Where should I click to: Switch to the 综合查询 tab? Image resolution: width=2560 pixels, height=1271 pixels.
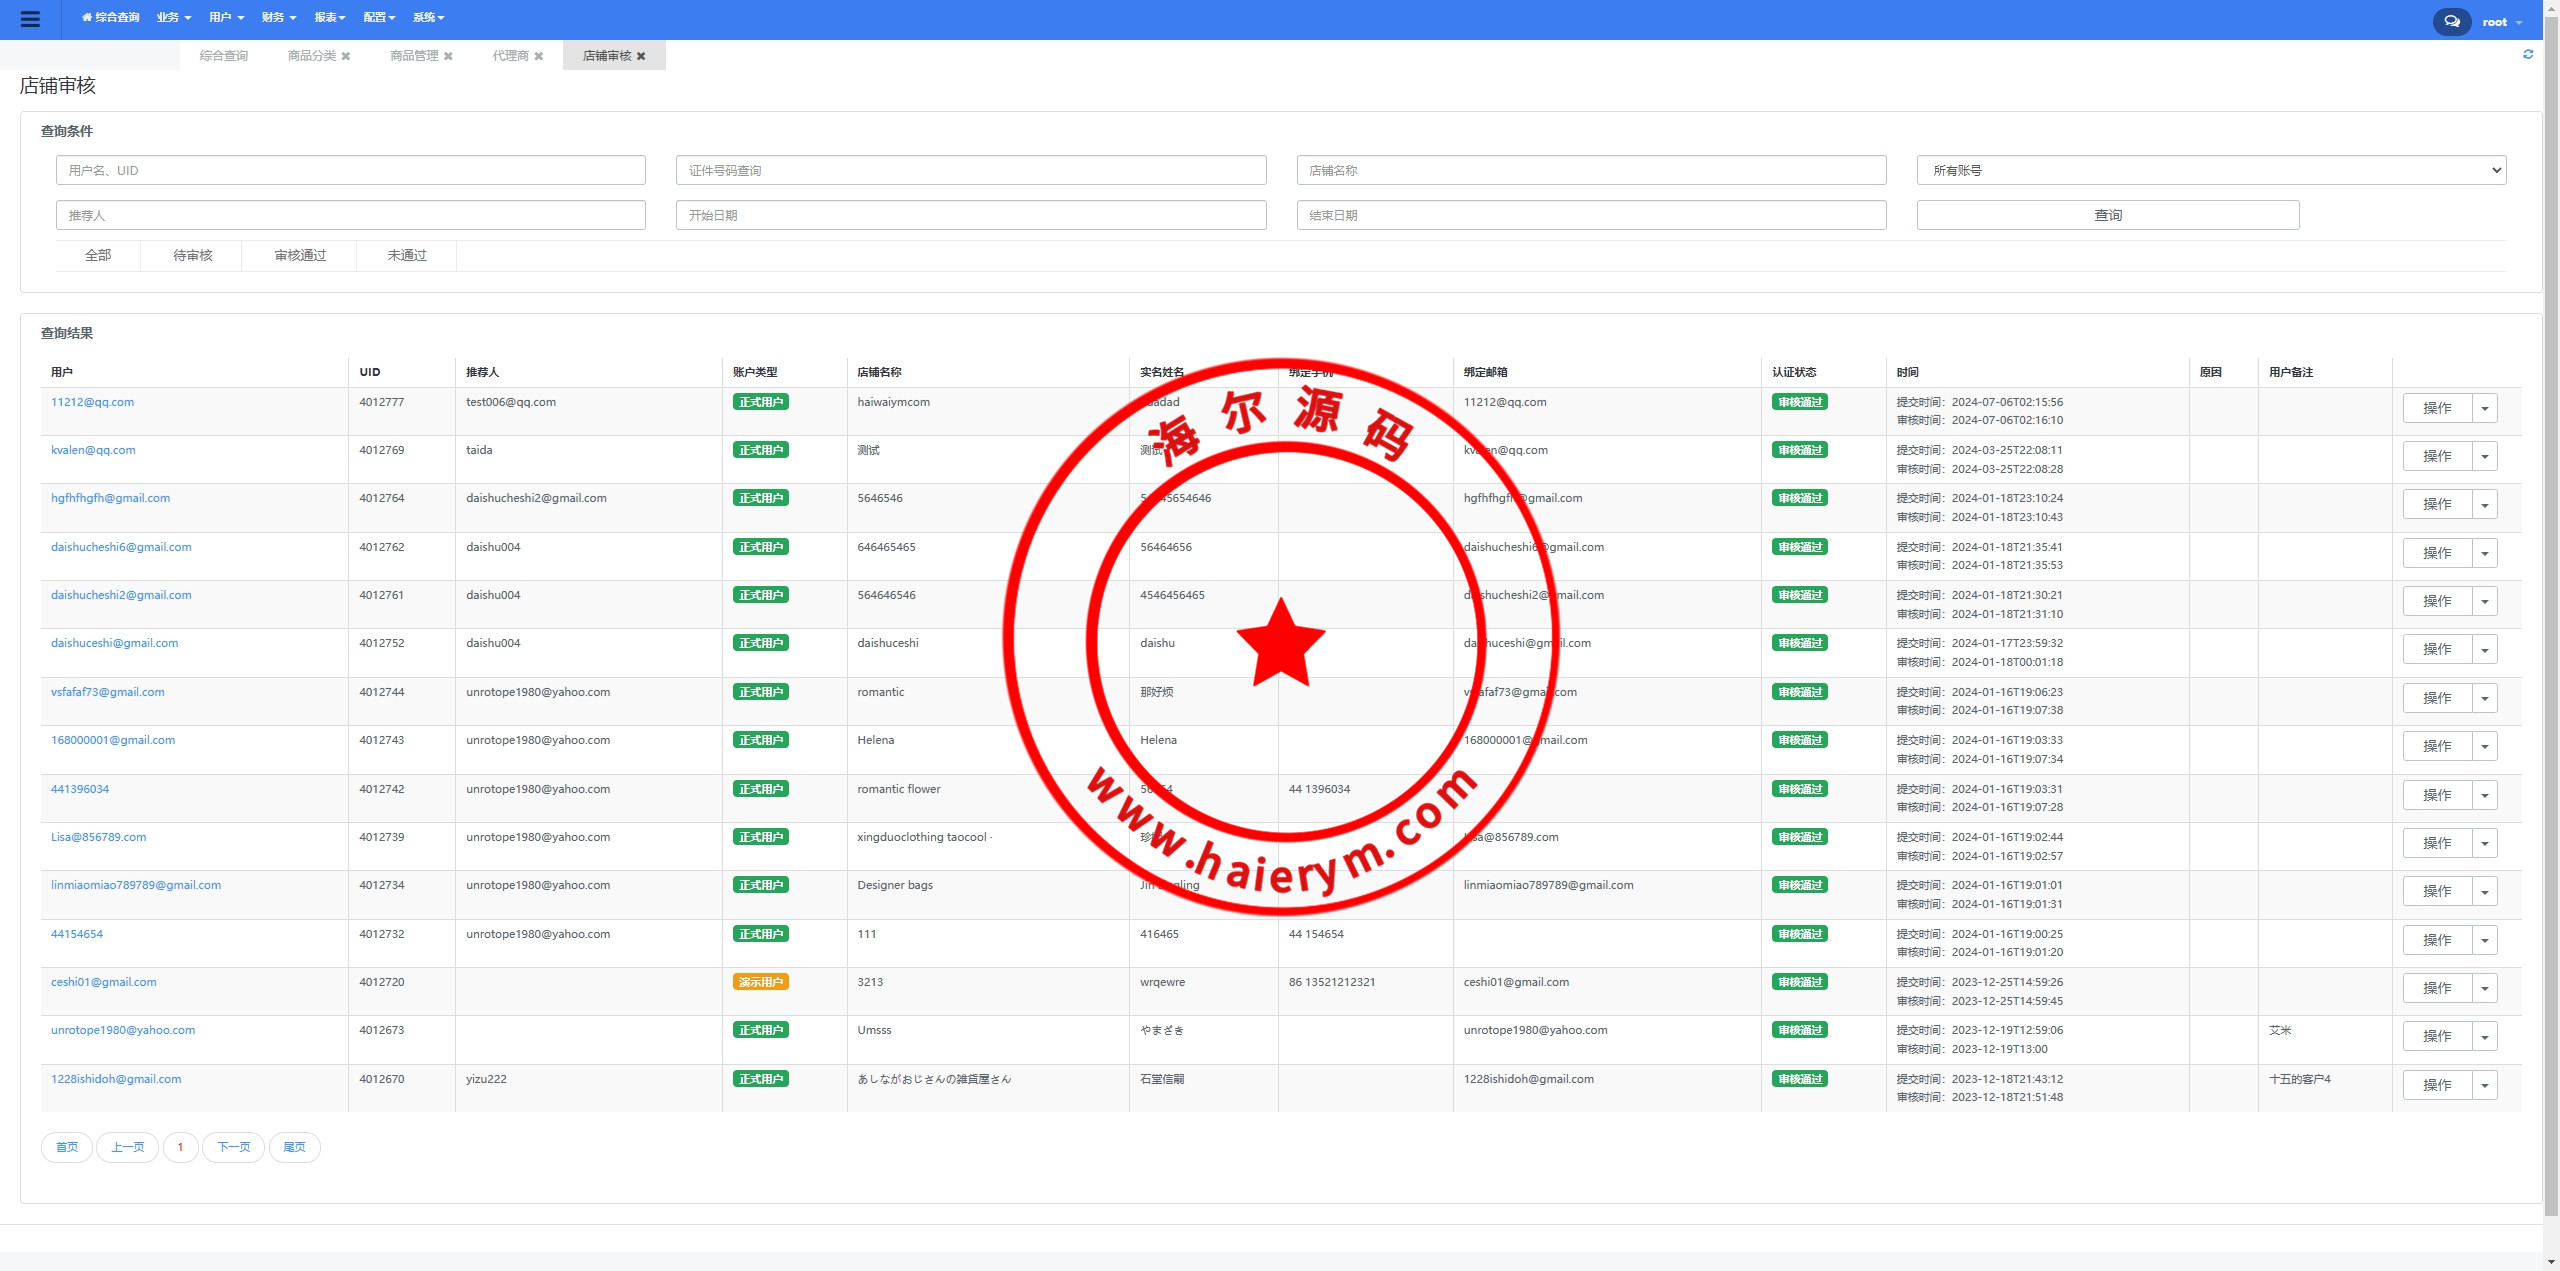coord(223,56)
